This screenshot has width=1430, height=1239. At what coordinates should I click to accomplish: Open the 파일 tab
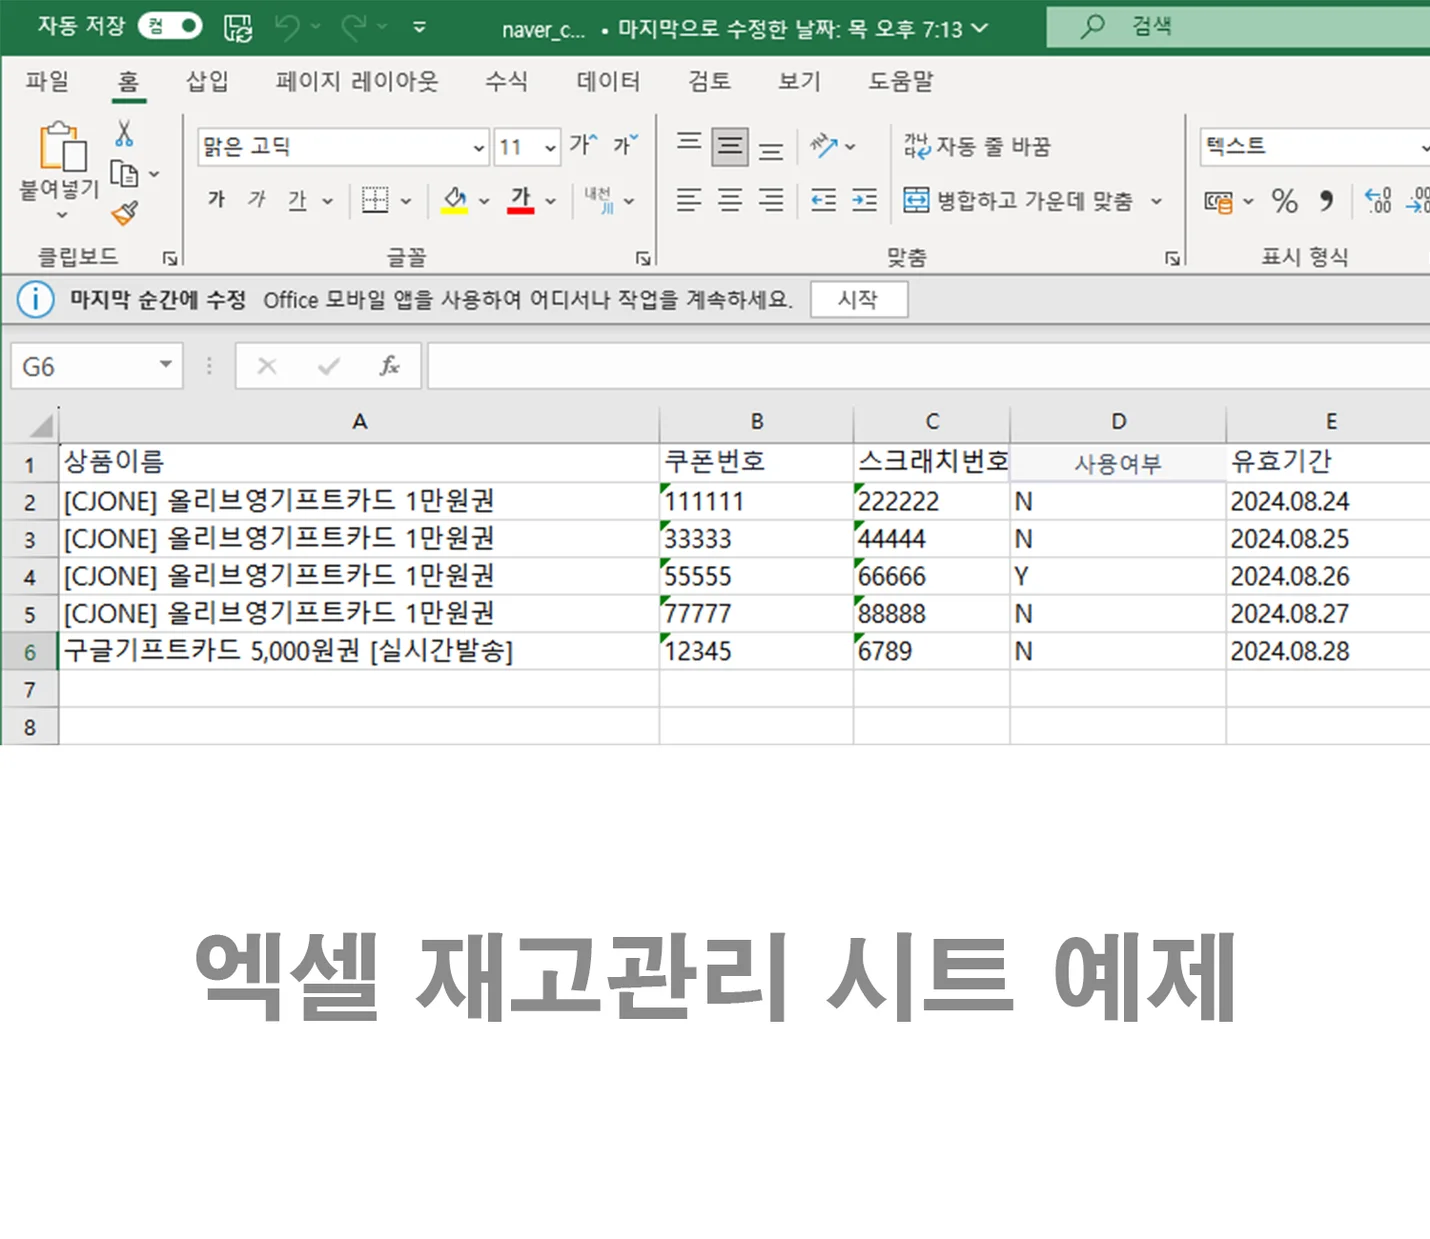pyautogui.click(x=47, y=82)
